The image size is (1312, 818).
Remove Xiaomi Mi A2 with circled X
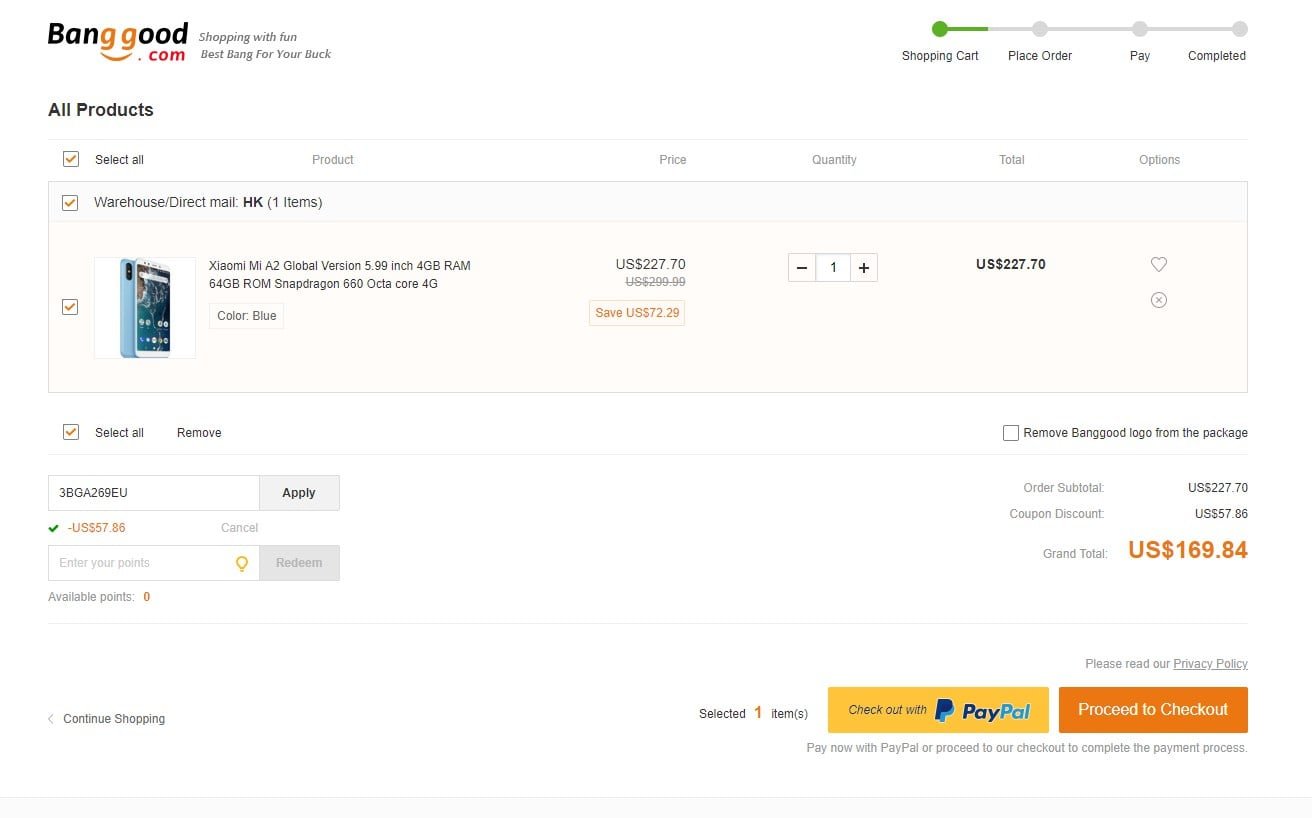tap(1159, 300)
